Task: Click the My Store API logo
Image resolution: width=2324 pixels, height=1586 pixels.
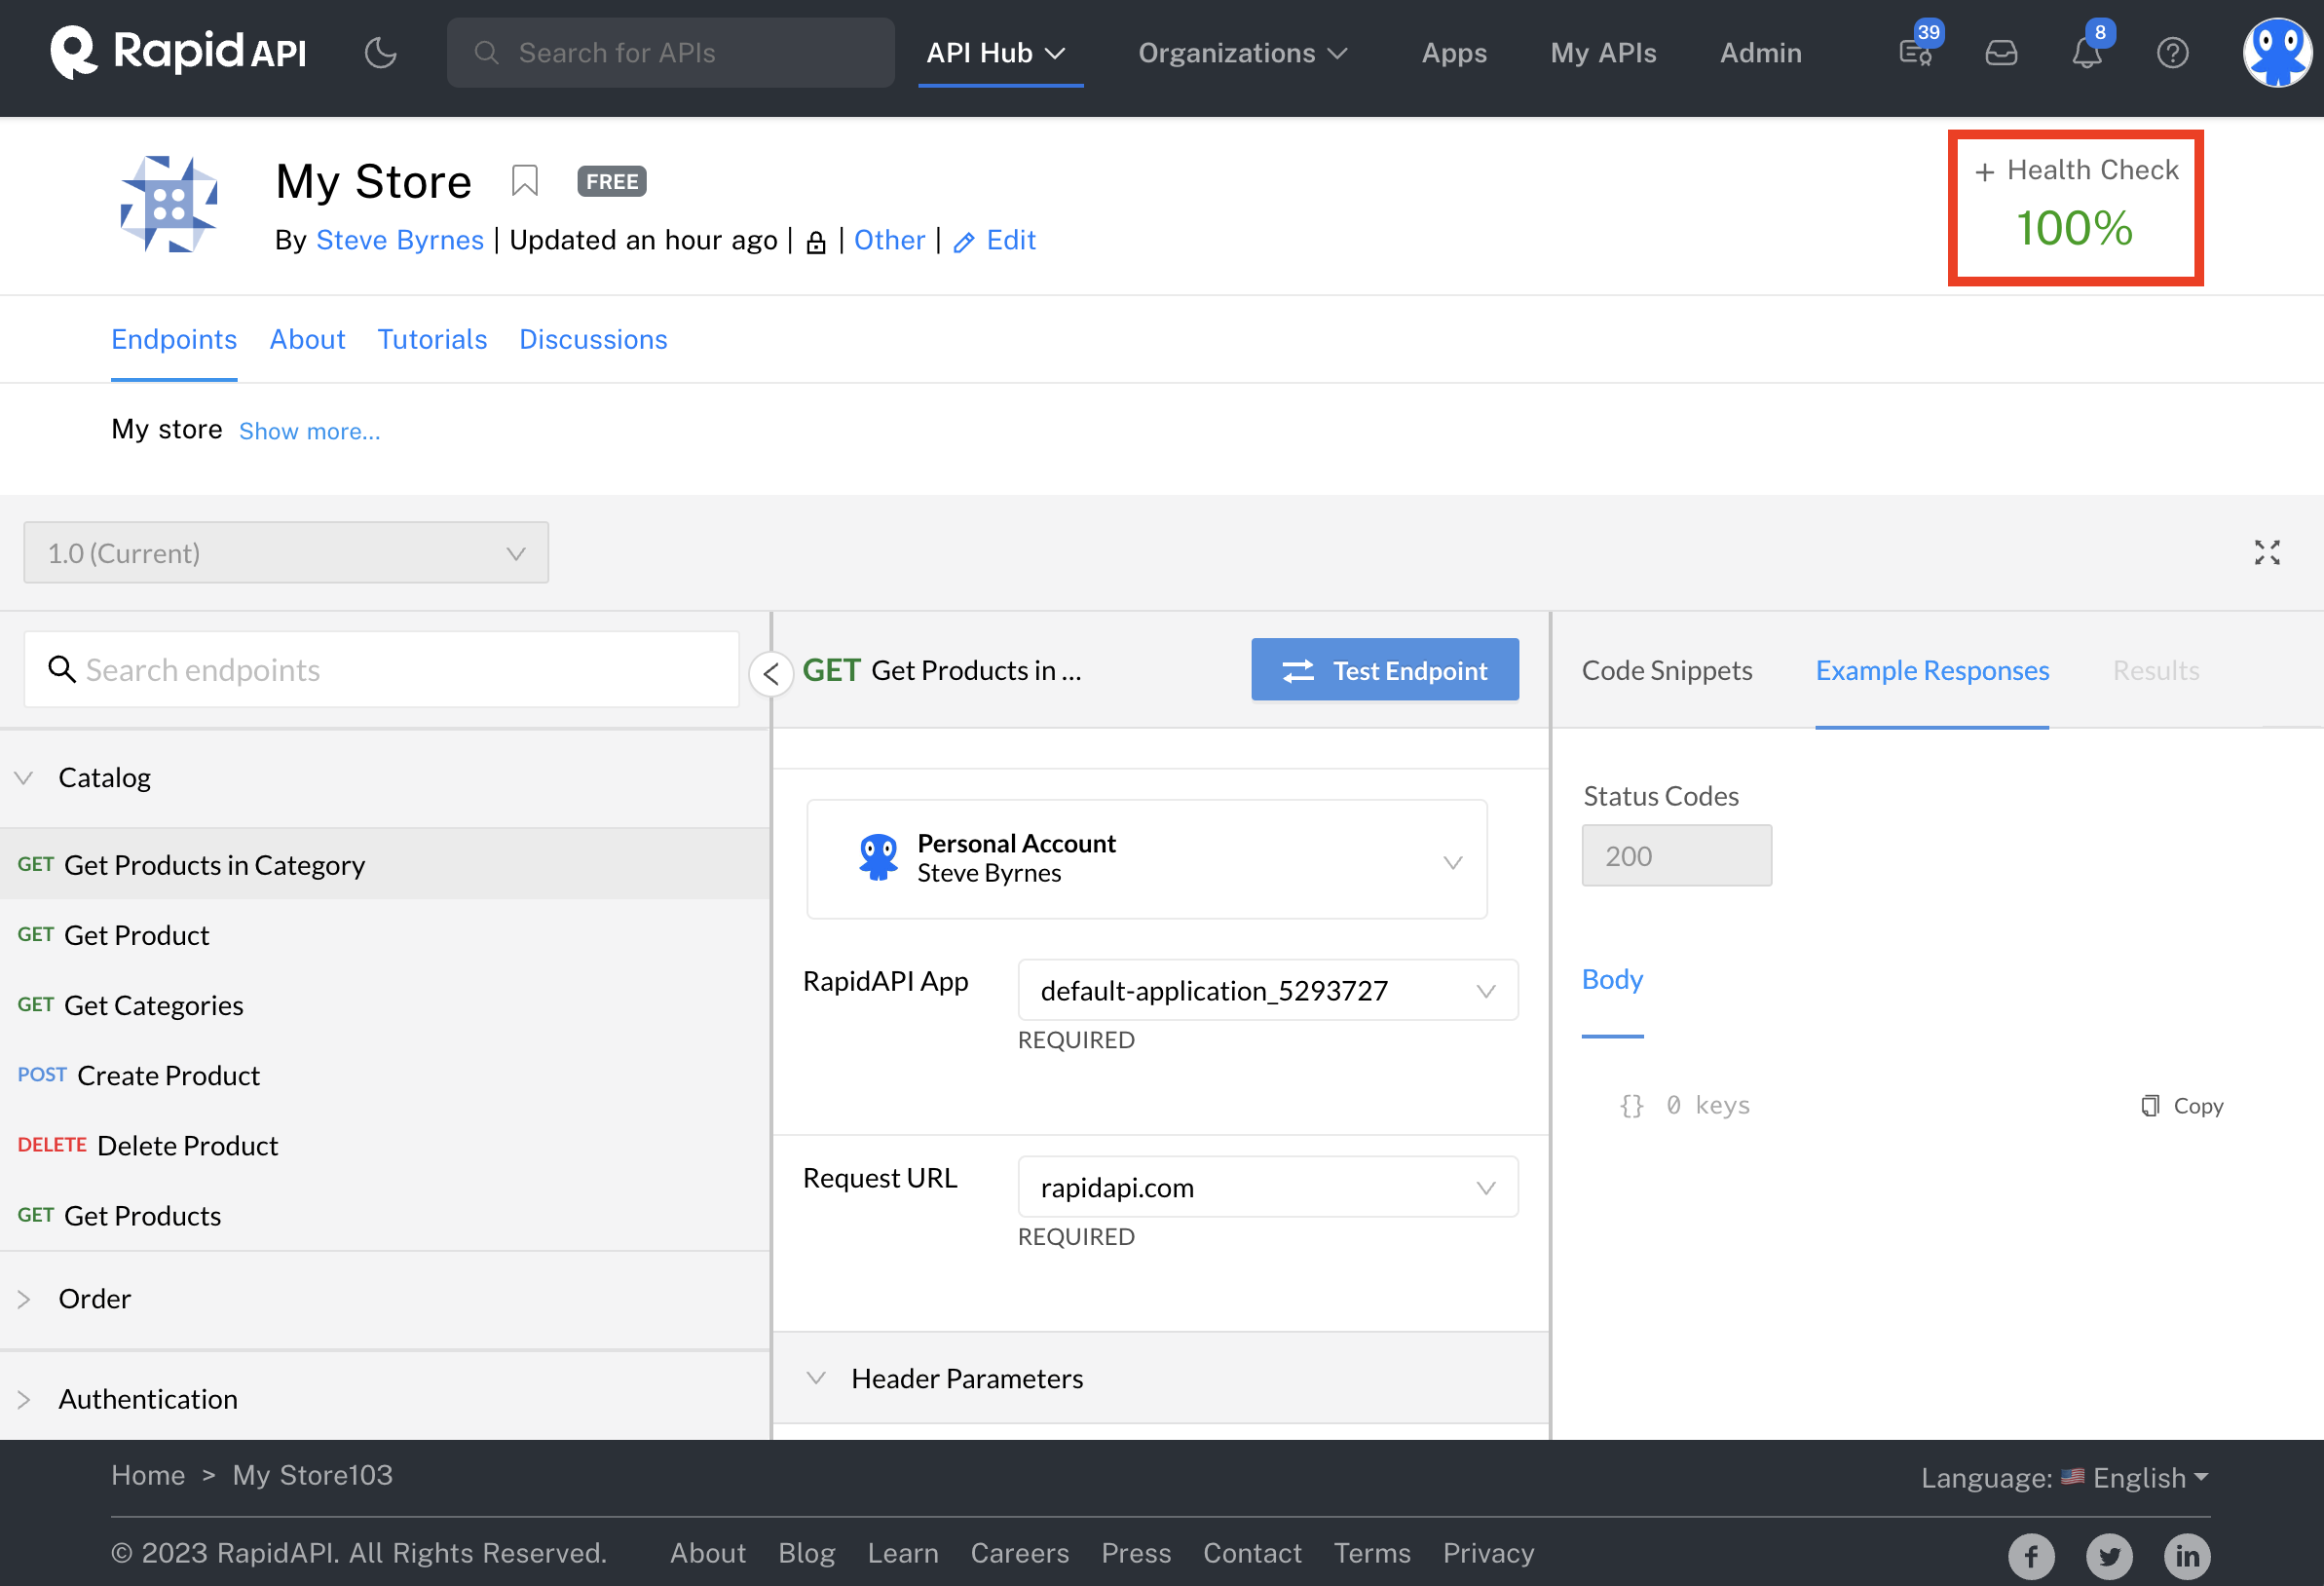Action: pyautogui.click(x=168, y=204)
